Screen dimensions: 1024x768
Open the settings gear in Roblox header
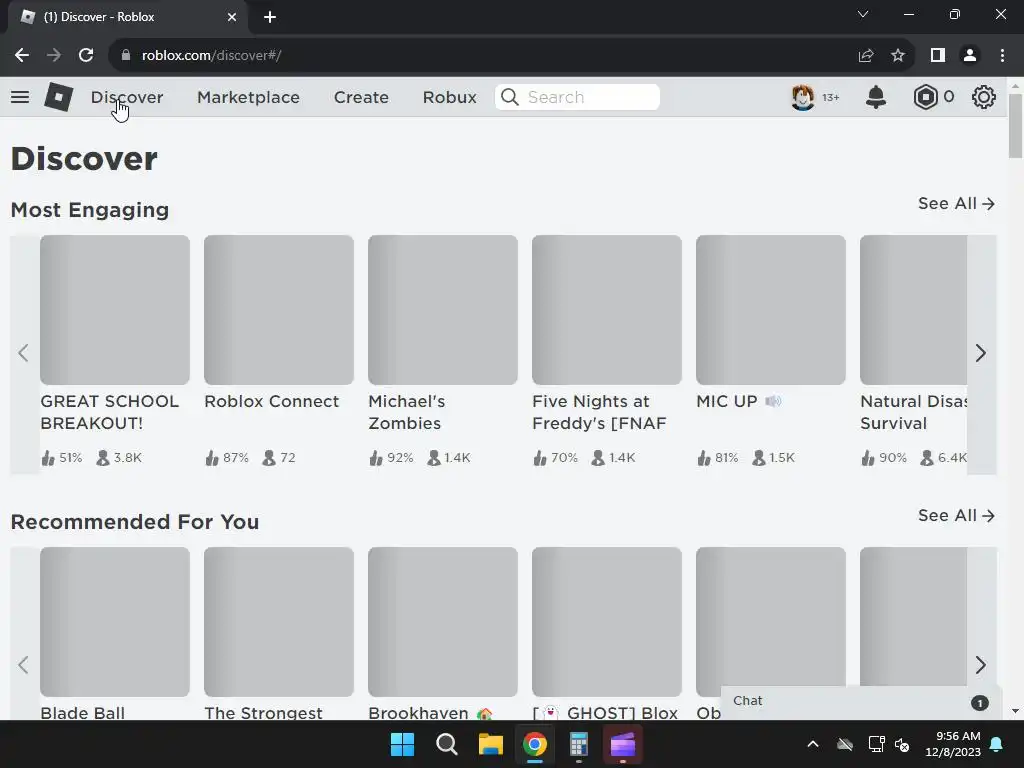[x=984, y=97]
